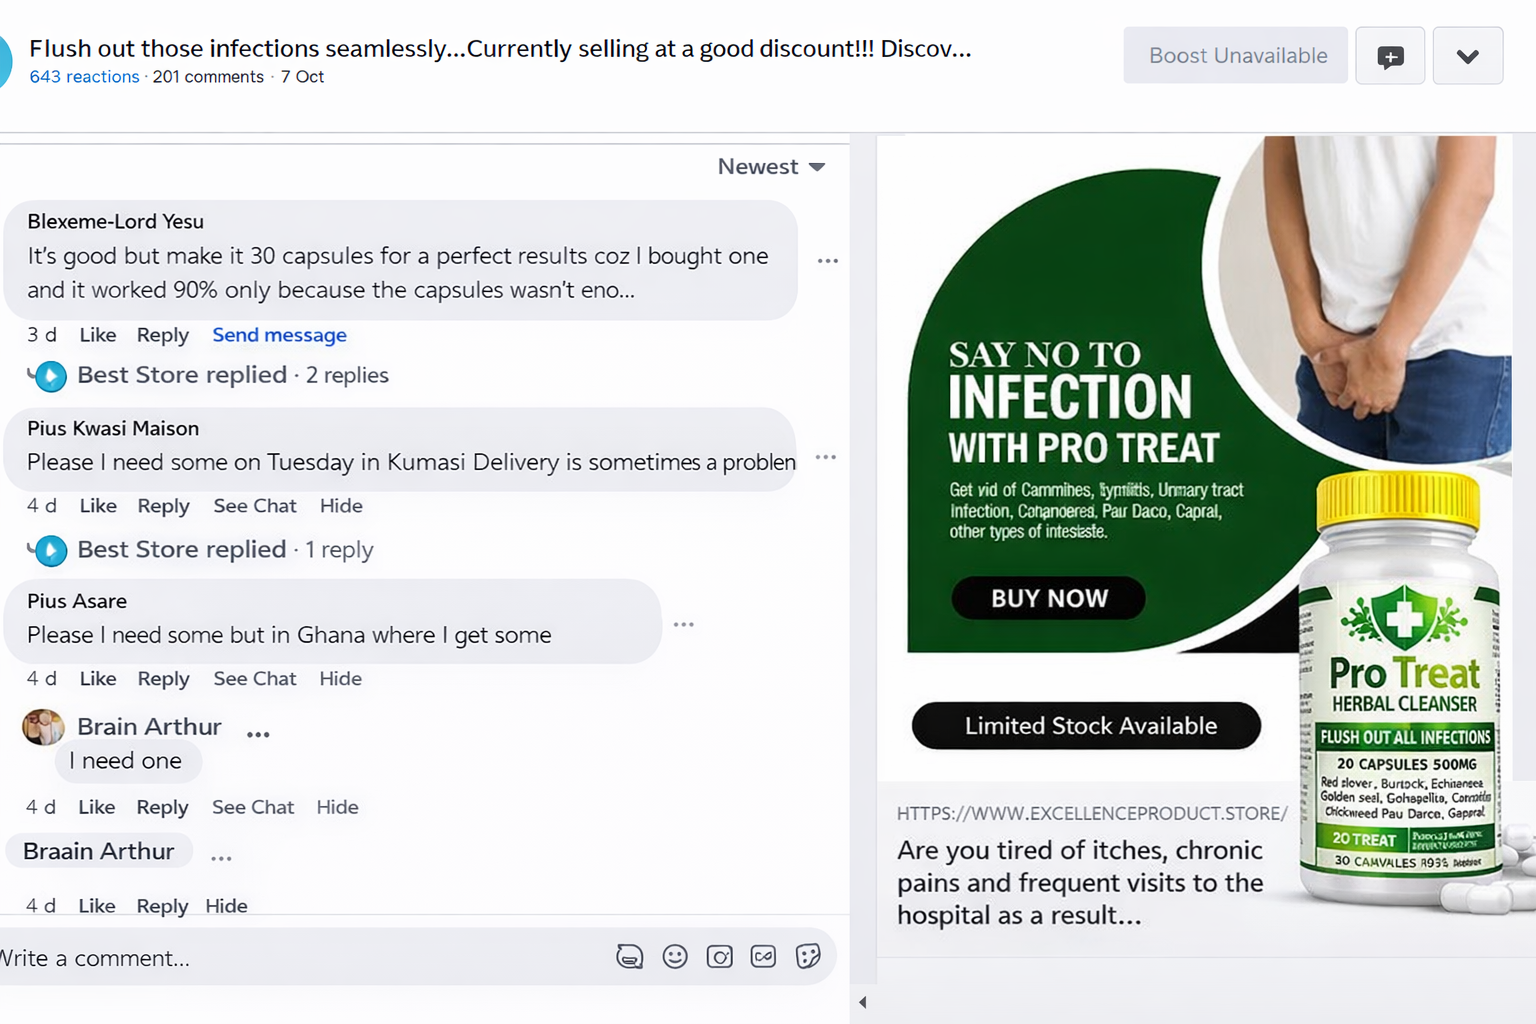1536x1024 pixels.
Task: Collapse the side panel with the left arrow
Action: 862,1002
